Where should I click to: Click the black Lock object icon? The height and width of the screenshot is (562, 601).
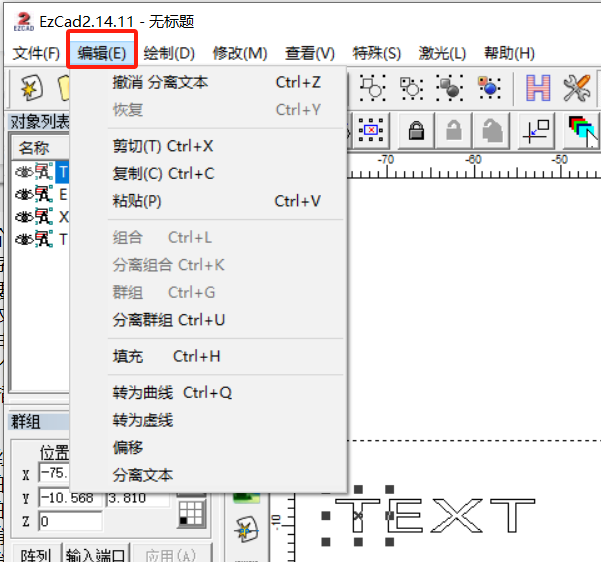[x=416, y=131]
